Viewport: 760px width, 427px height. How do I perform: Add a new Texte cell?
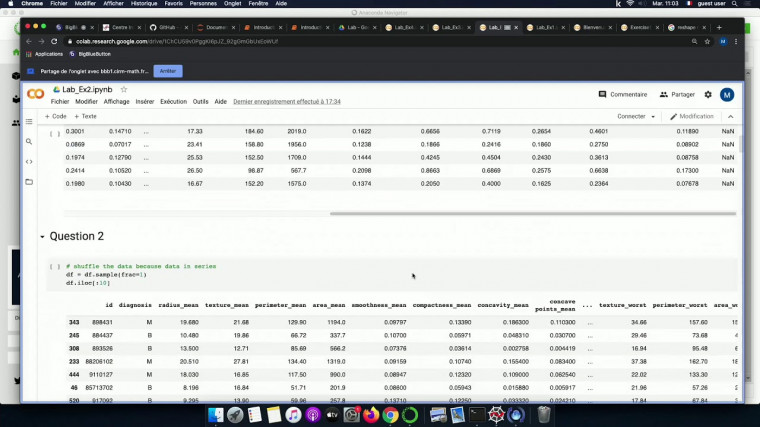(85, 116)
